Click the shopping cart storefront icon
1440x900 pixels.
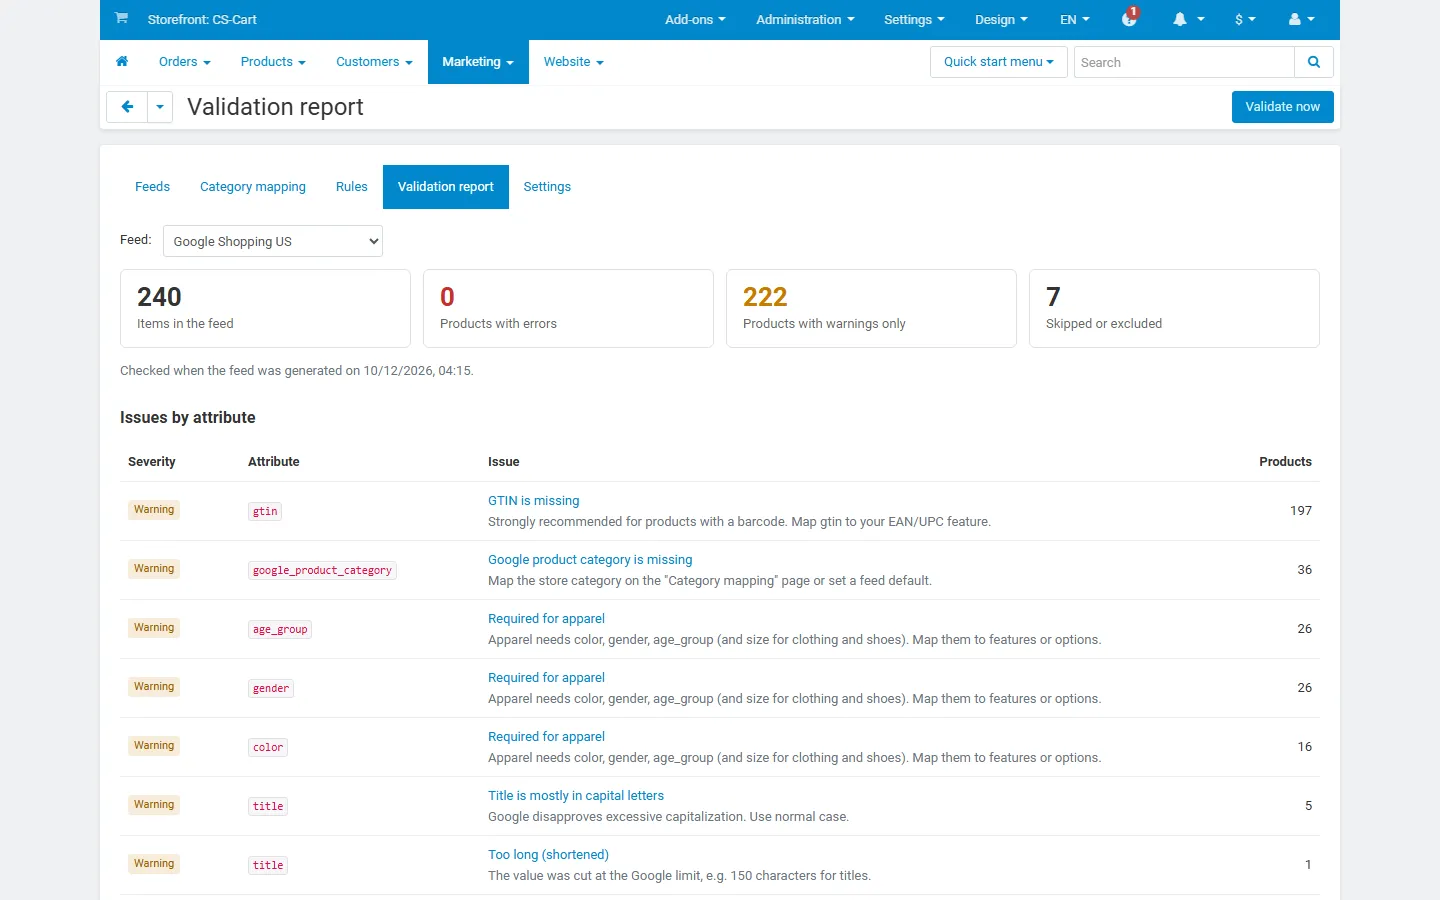(x=121, y=18)
